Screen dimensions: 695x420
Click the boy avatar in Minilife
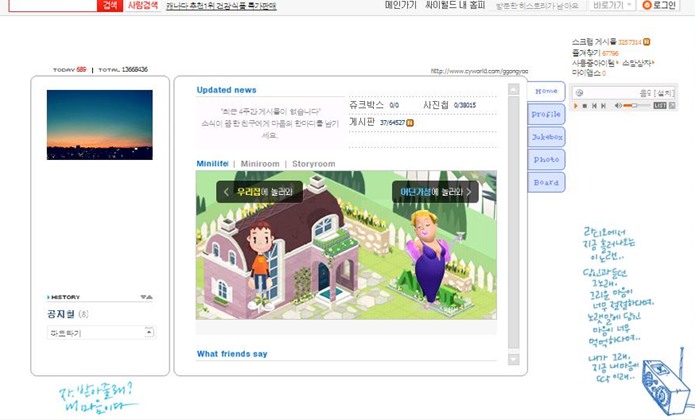262,266
